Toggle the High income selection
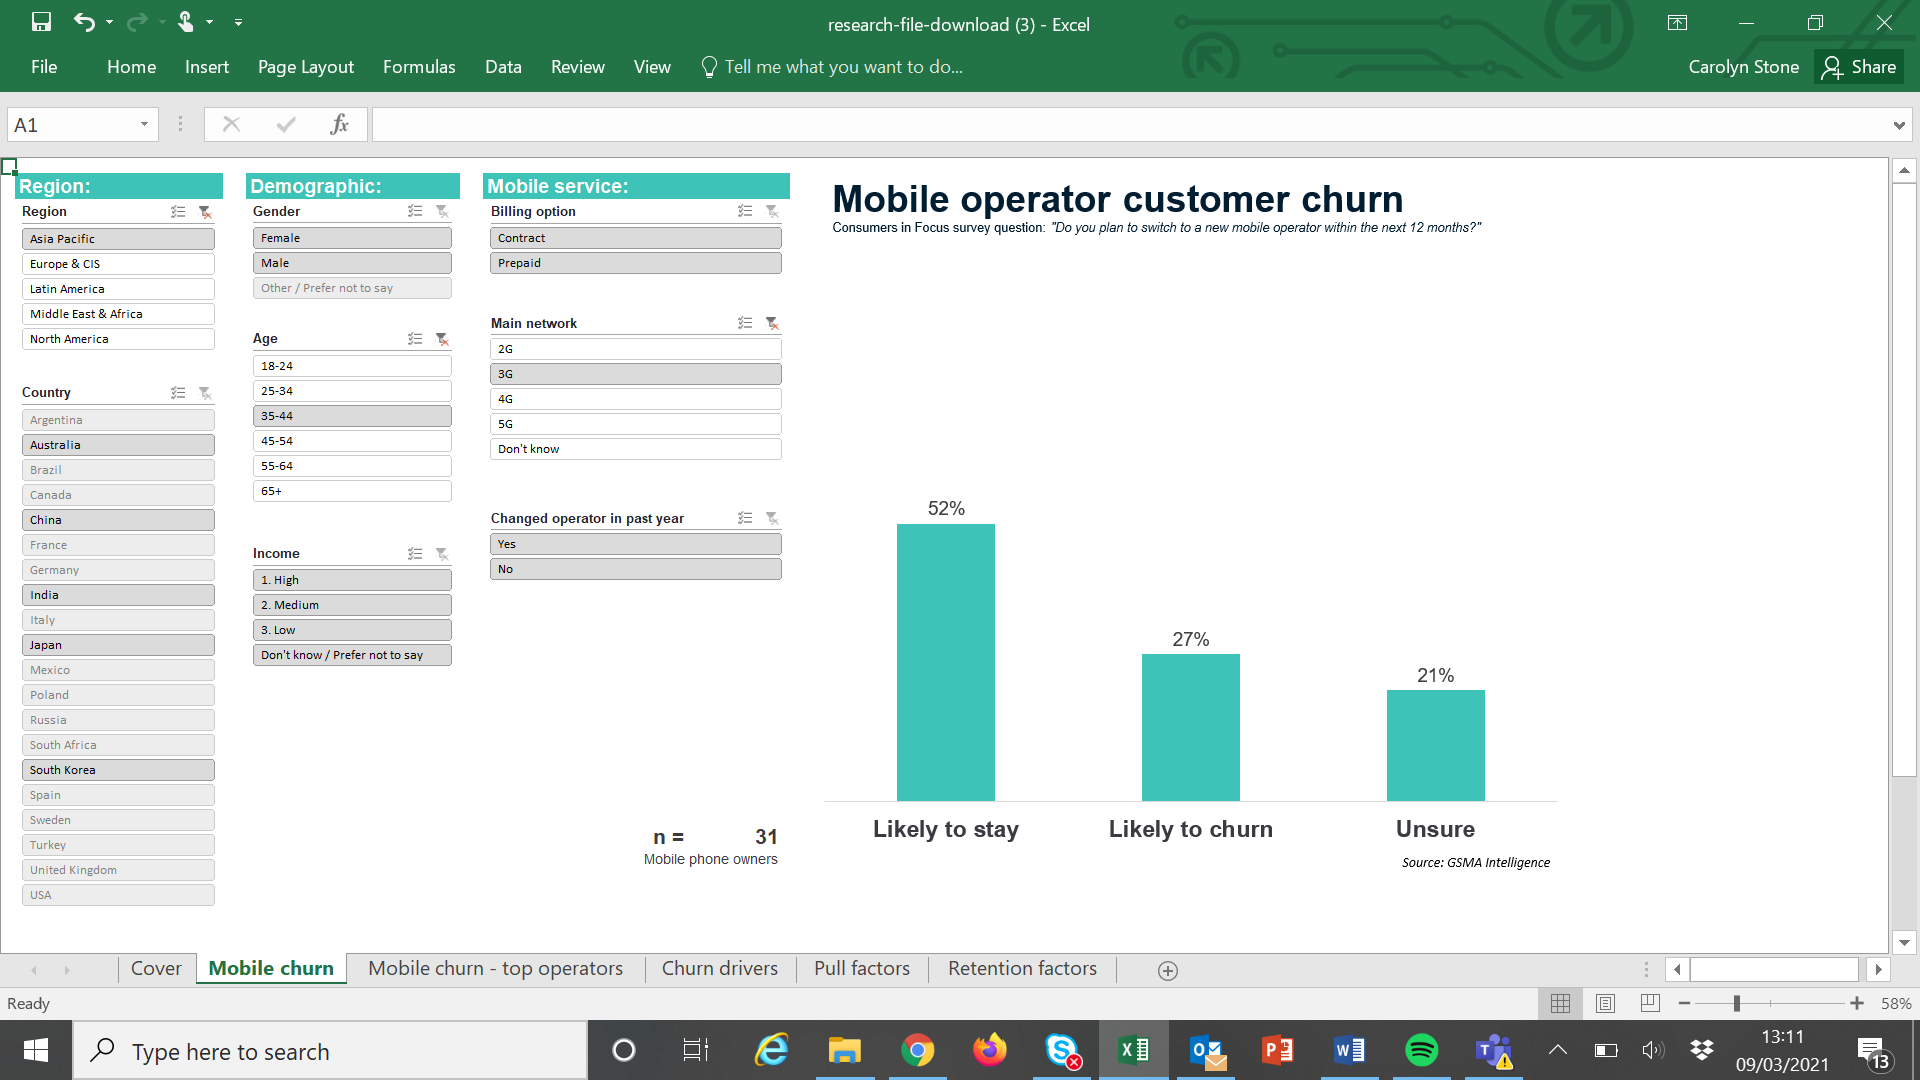The image size is (1920, 1080). coord(353,580)
